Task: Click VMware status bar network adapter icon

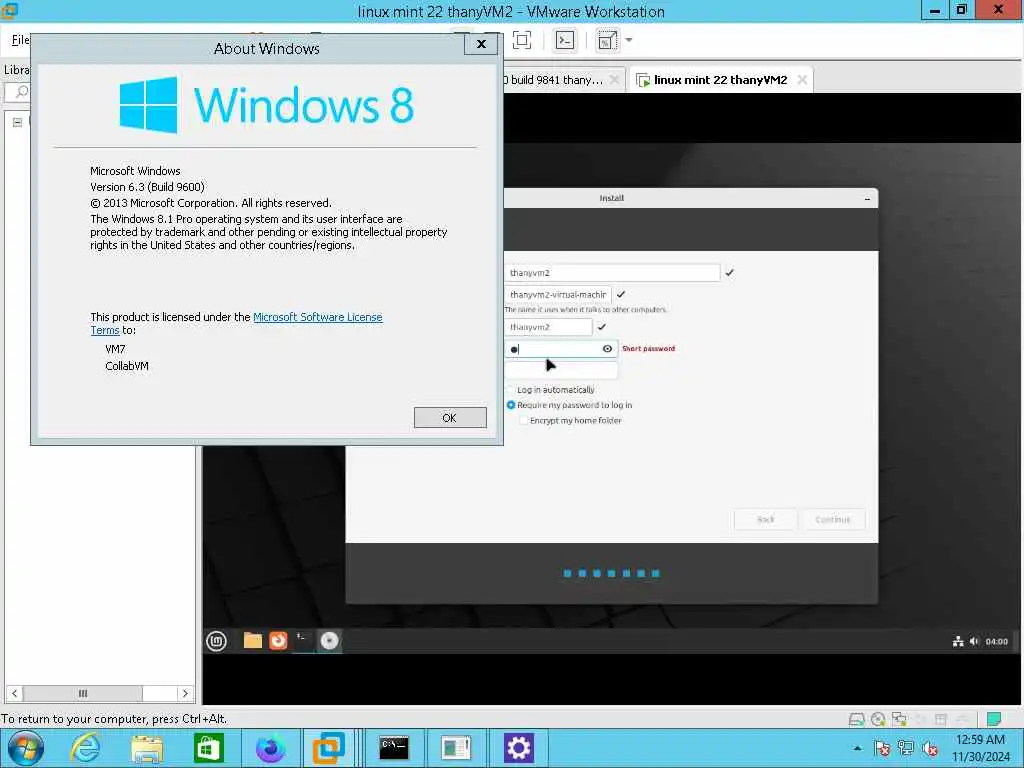Action: pos(899,719)
